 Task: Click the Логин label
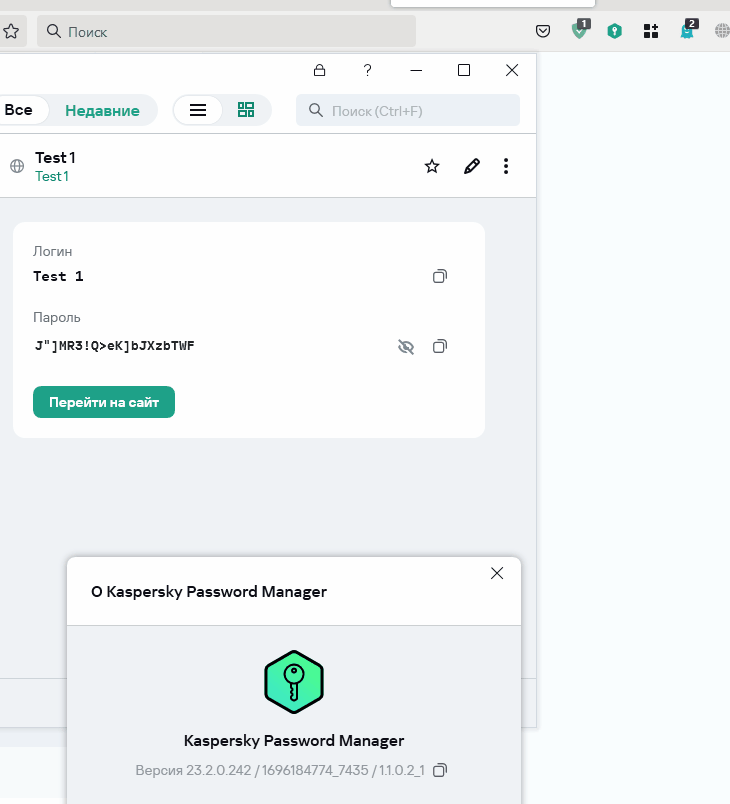[52, 251]
